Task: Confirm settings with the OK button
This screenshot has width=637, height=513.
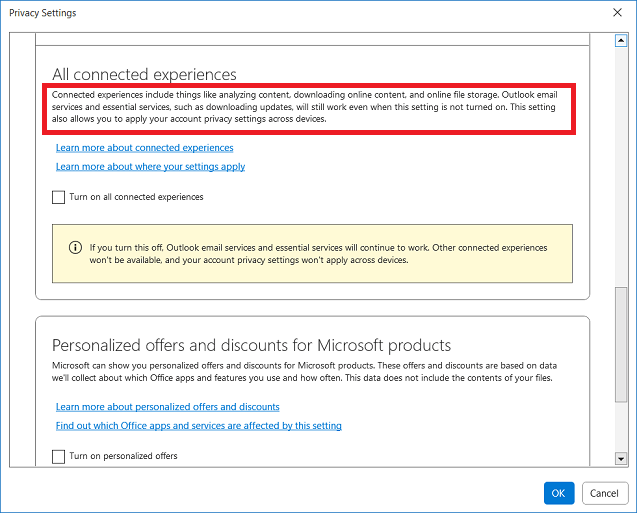Action: [559, 493]
